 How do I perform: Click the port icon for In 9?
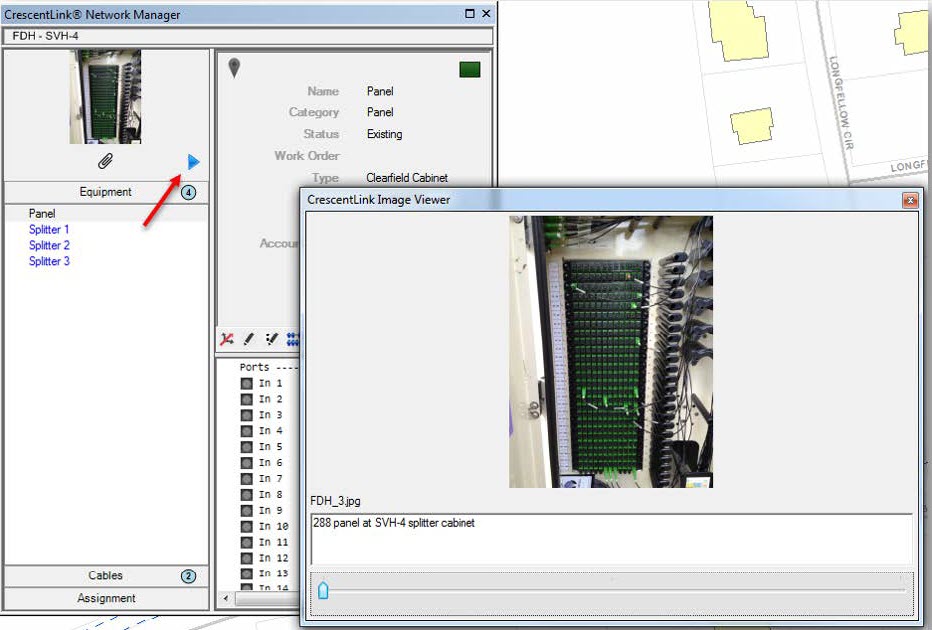(x=247, y=511)
